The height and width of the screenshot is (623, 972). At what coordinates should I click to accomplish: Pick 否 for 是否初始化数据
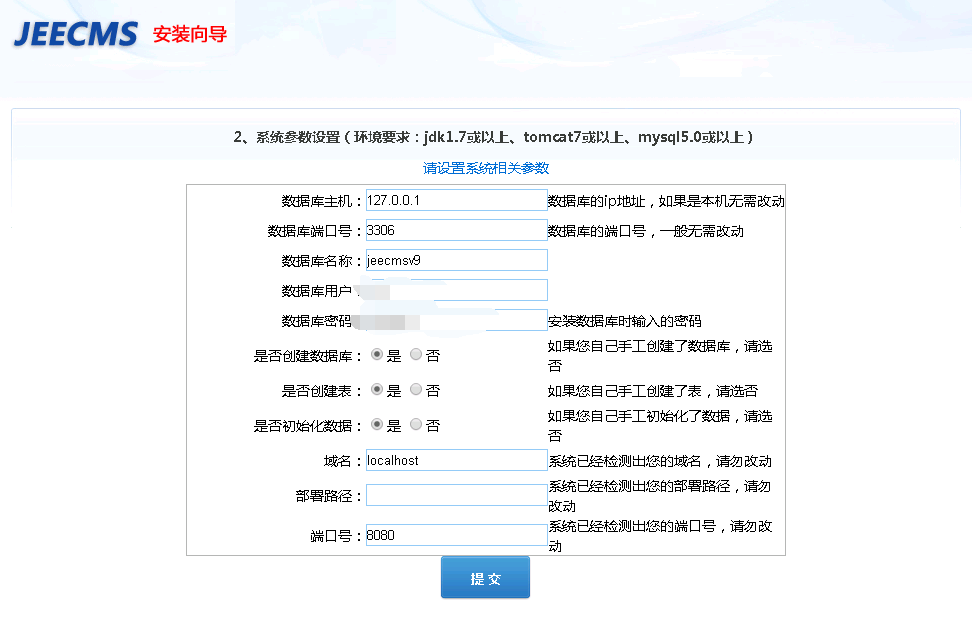click(x=416, y=425)
